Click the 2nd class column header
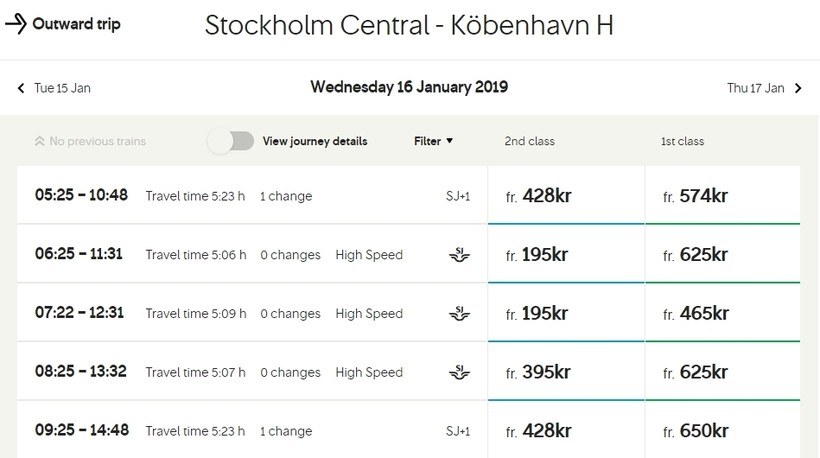This screenshot has width=820, height=458. coord(529,141)
